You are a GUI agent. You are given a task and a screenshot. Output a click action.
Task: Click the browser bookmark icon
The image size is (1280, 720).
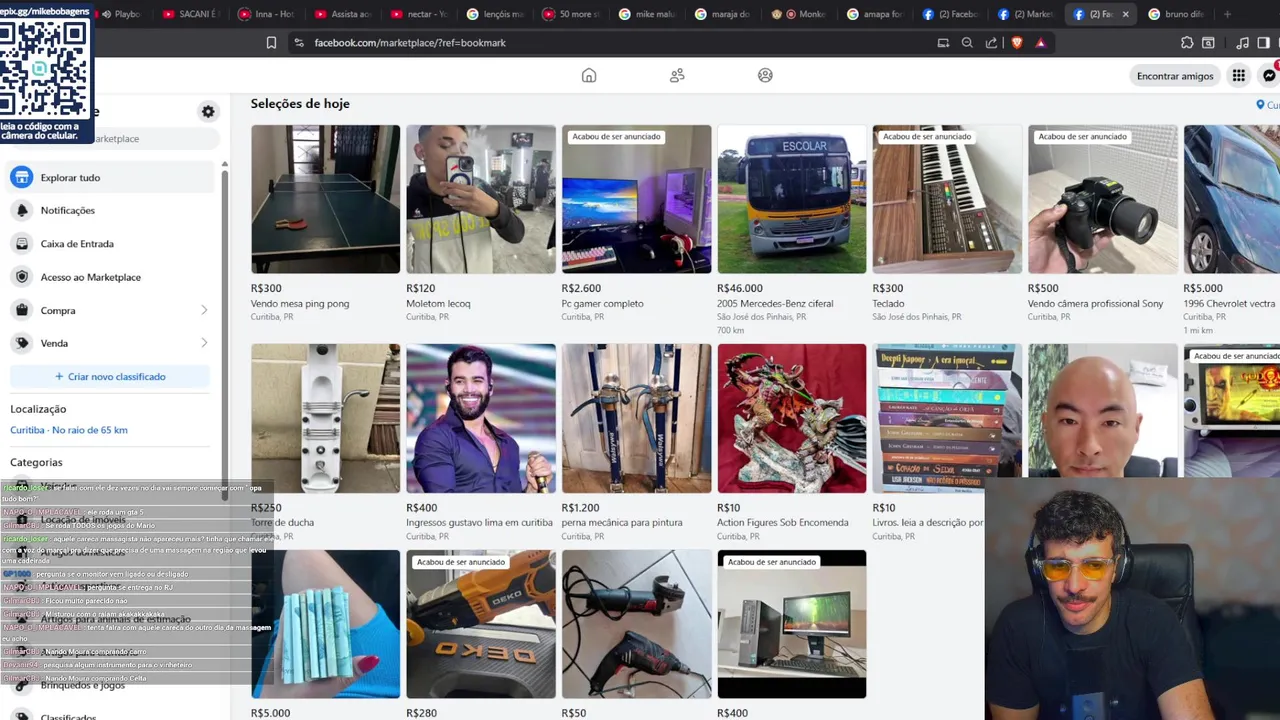pyautogui.click(x=271, y=43)
